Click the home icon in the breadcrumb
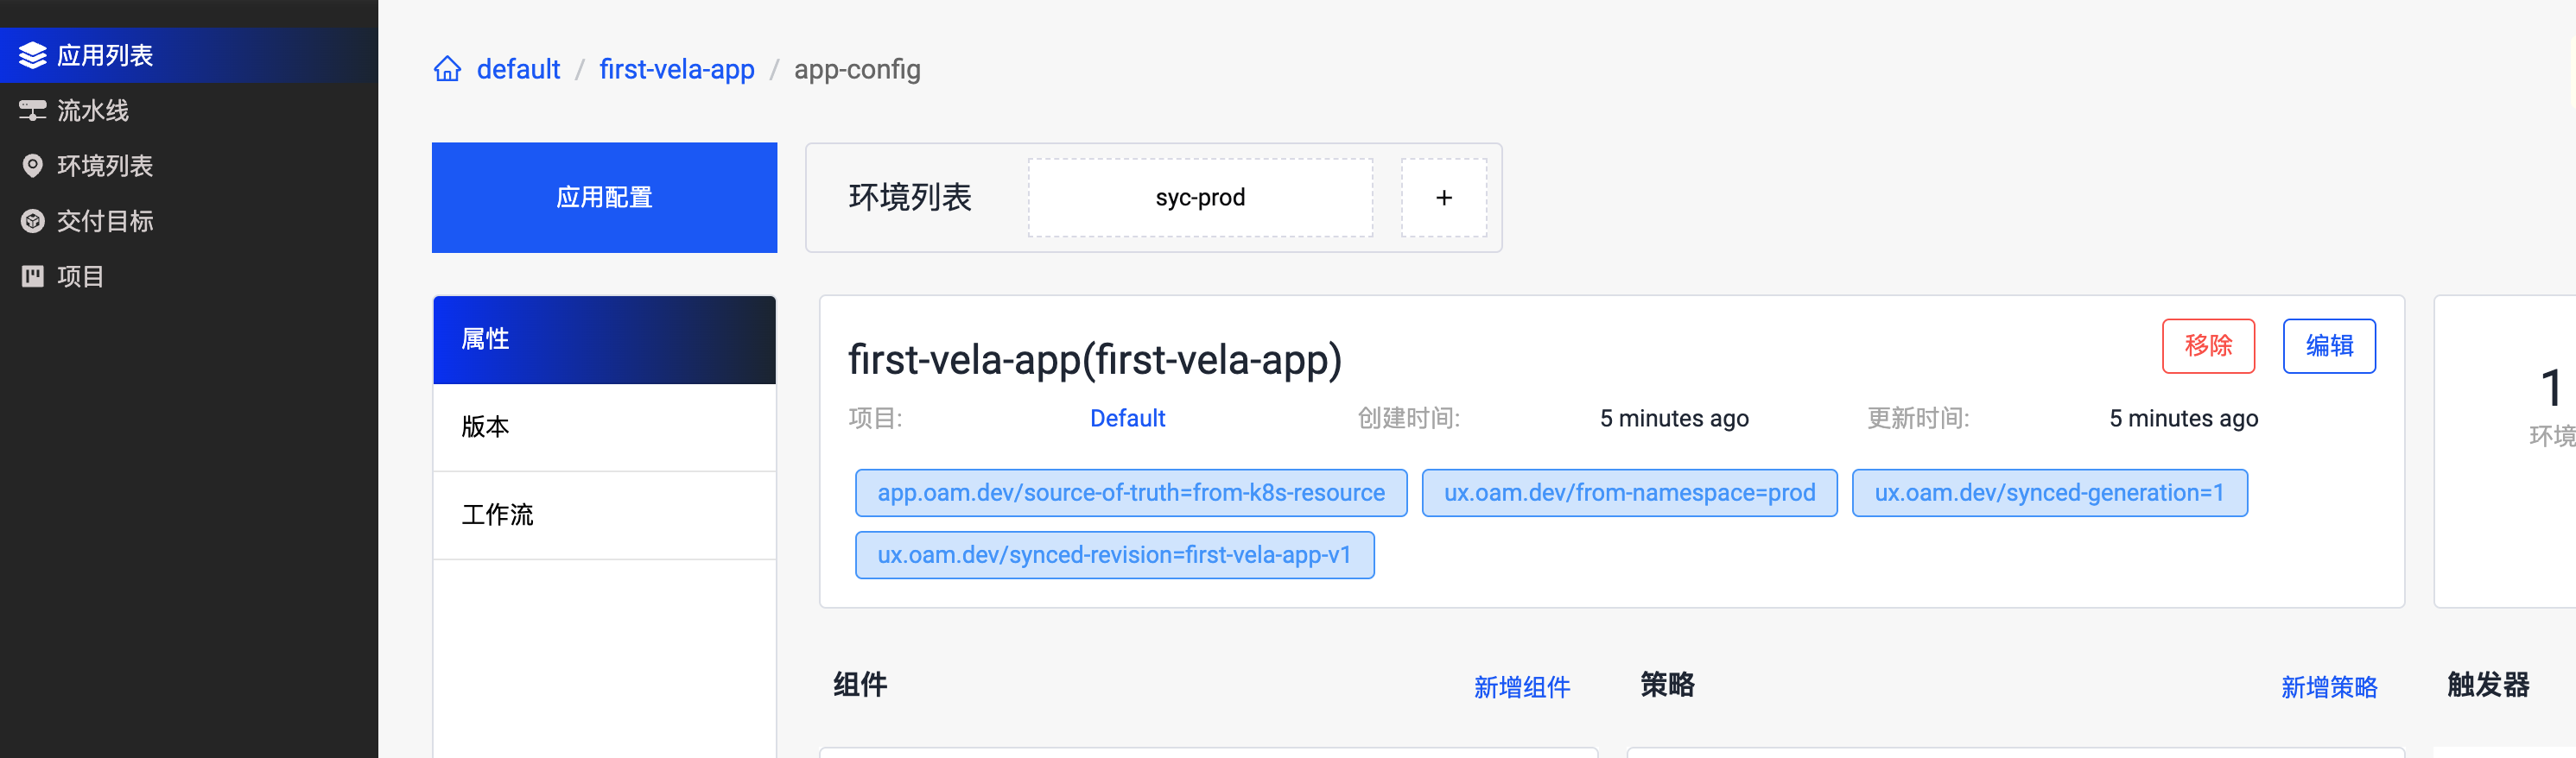 pos(447,68)
